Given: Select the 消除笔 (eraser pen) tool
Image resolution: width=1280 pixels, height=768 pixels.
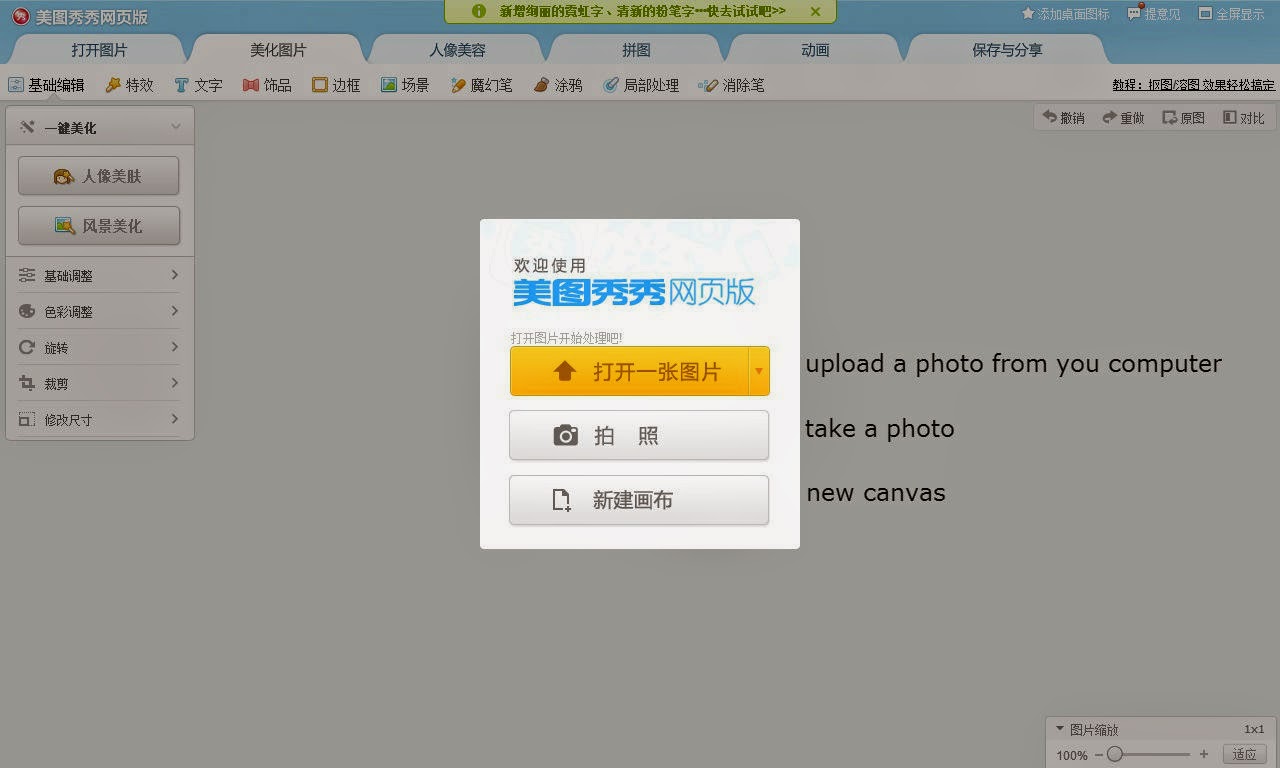Looking at the screenshot, I should (x=732, y=85).
